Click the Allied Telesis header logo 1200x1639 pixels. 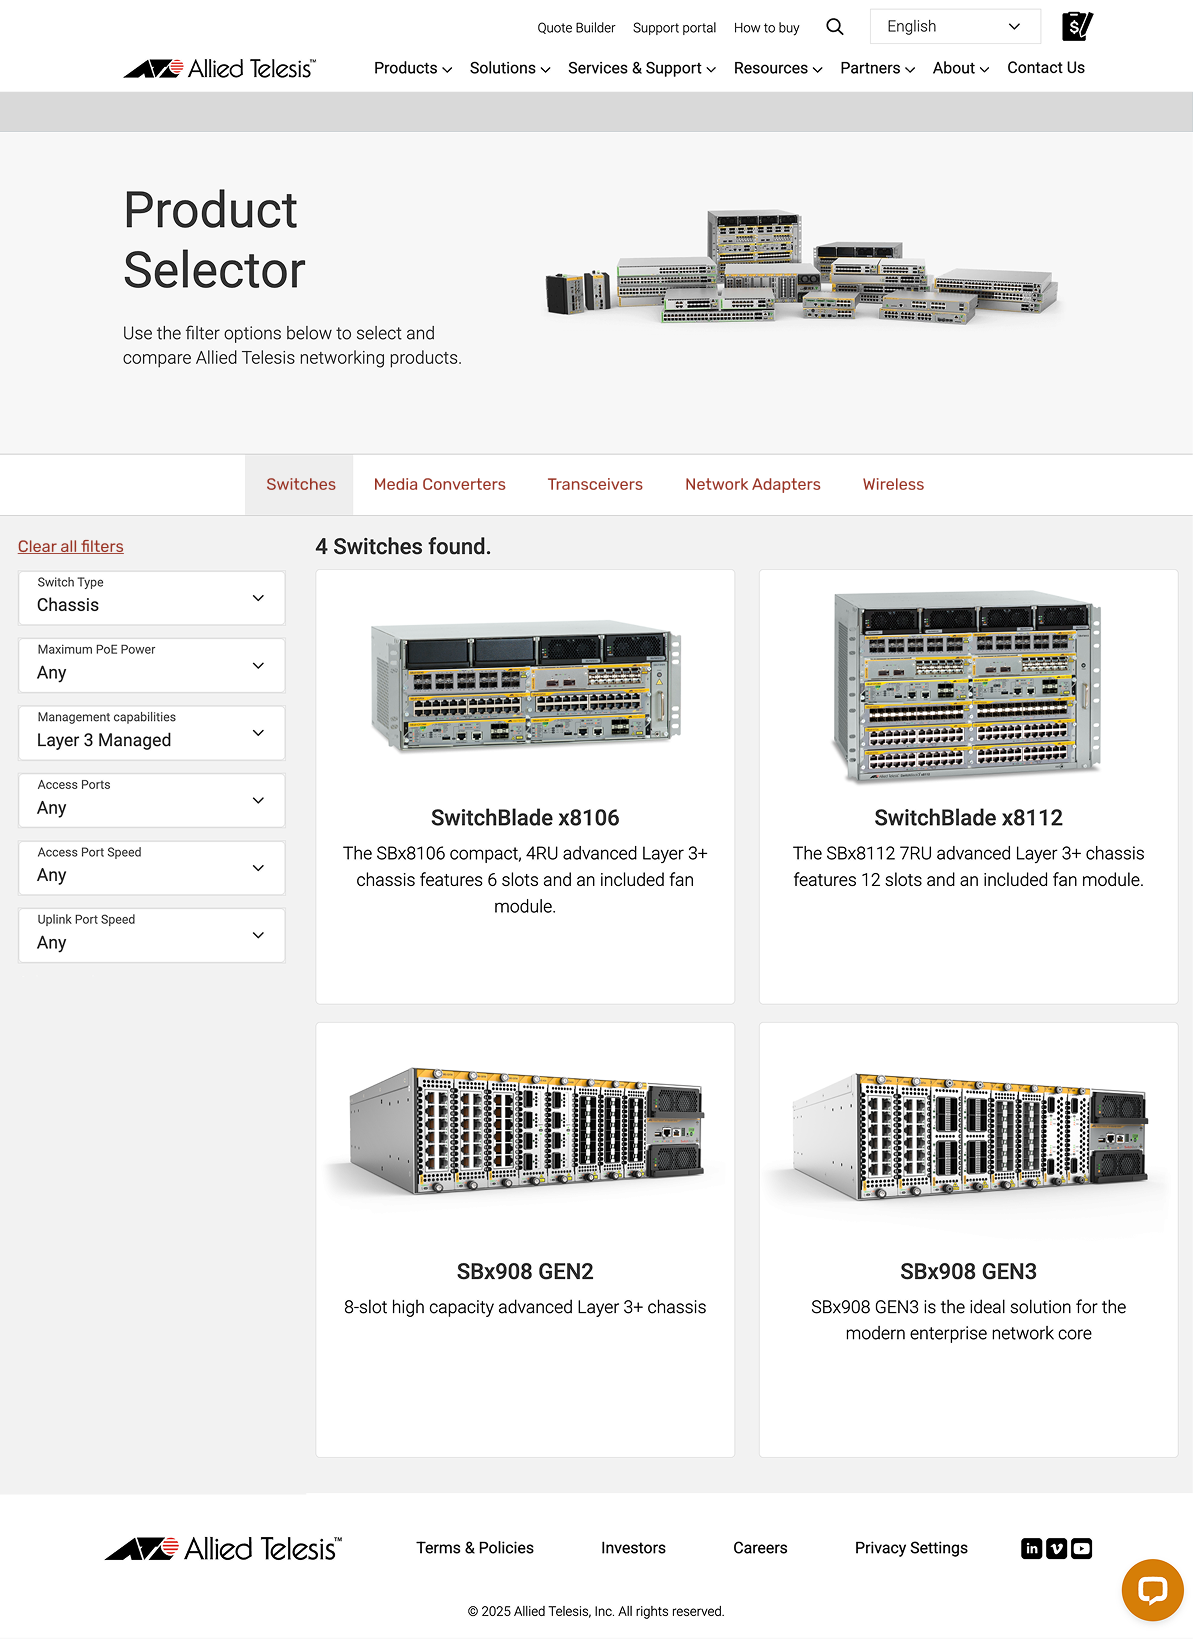point(219,68)
